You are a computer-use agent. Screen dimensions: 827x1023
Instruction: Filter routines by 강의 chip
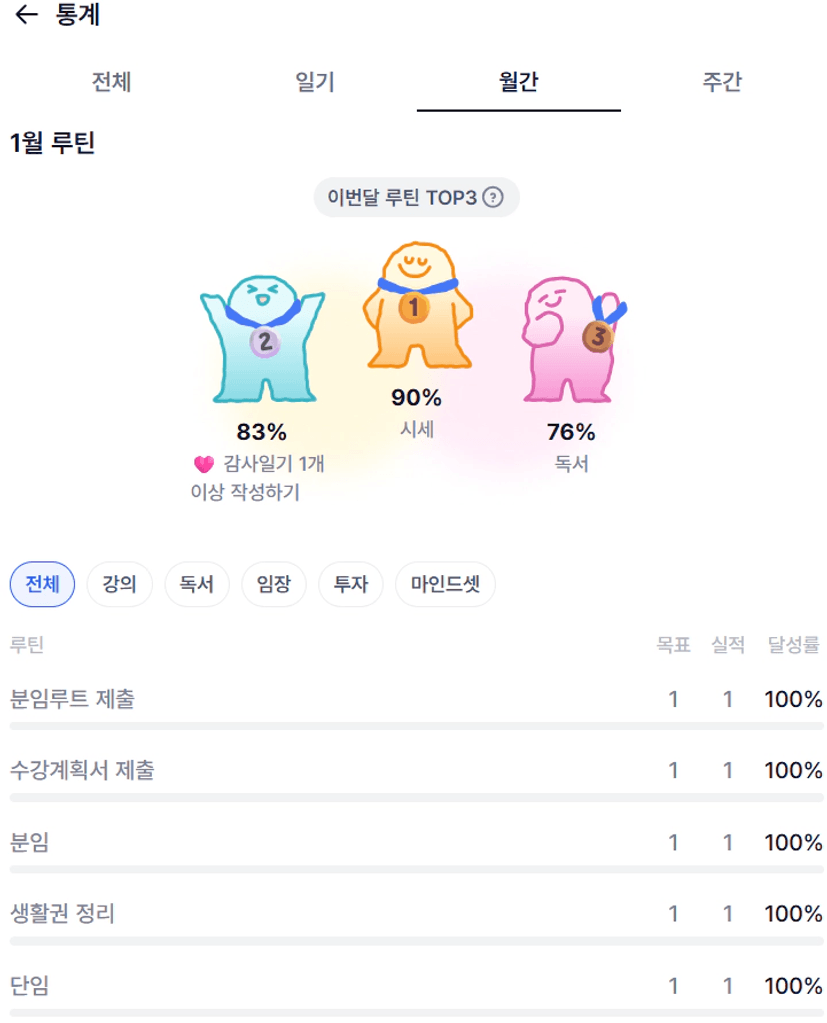[119, 584]
